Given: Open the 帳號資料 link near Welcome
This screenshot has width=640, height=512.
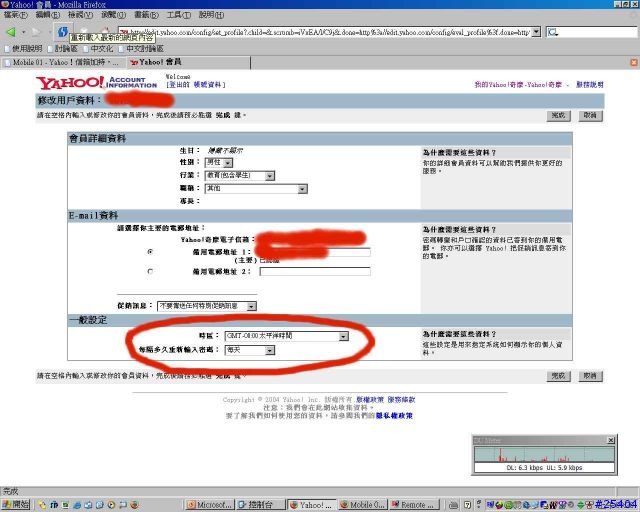Looking at the screenshot, I should [x=207, y=85].
